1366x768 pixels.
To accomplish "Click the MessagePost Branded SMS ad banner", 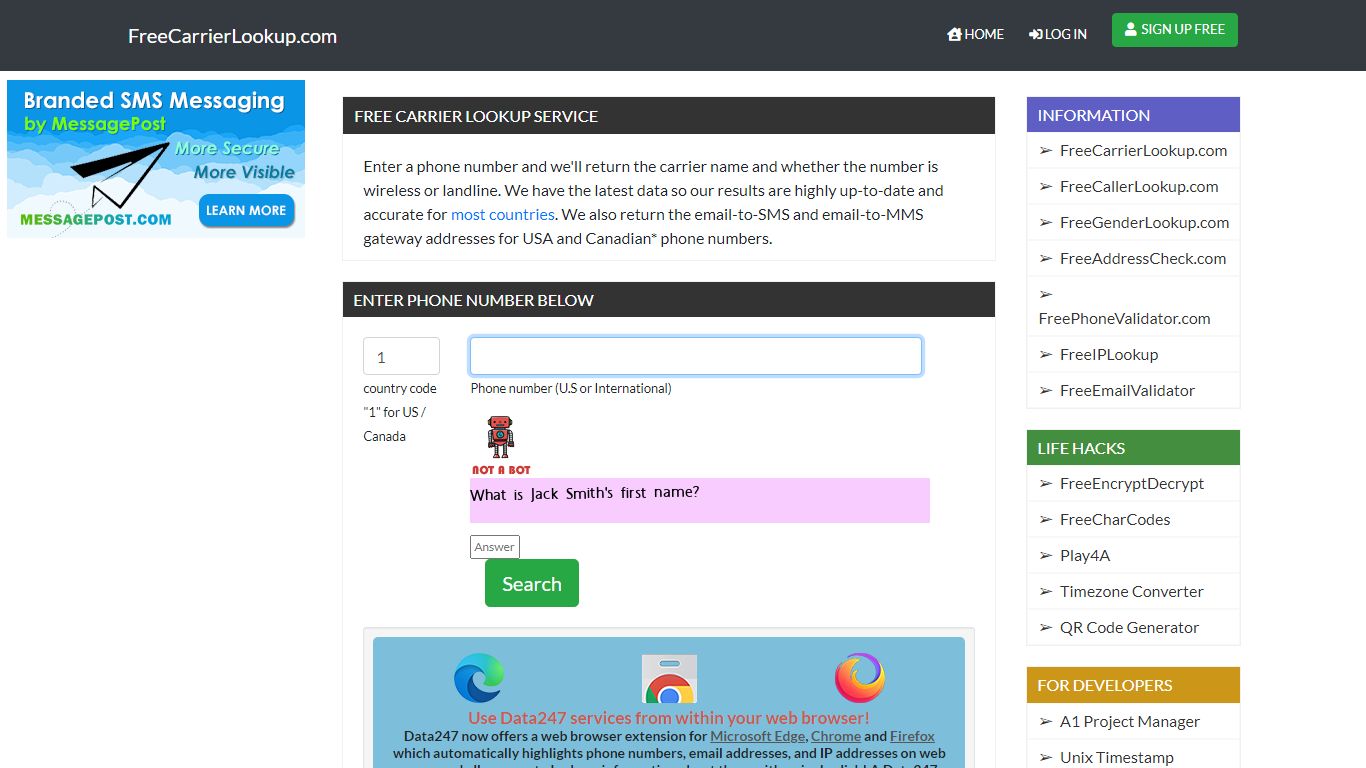I will click(x=156, y=159).
